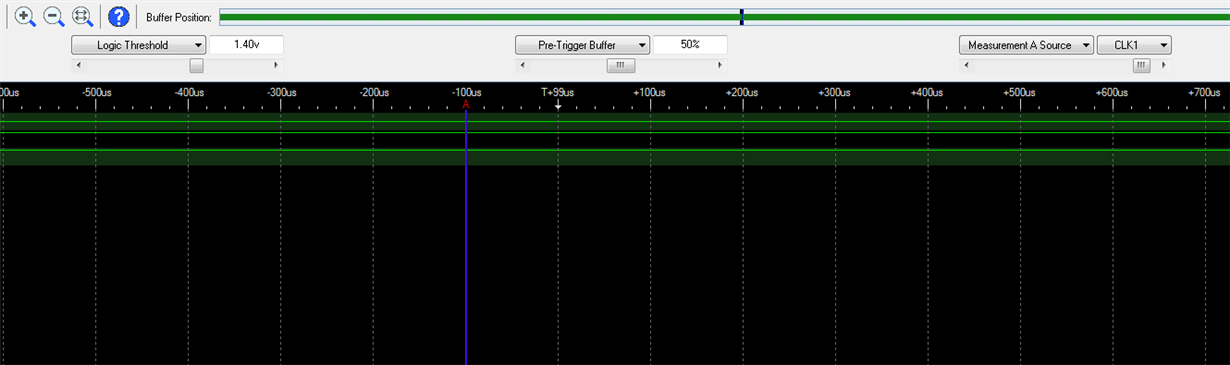Screen dimensions: 1230x365
Task: Click the Measurement source slider thumb
Action: (x=1141, y=66)
